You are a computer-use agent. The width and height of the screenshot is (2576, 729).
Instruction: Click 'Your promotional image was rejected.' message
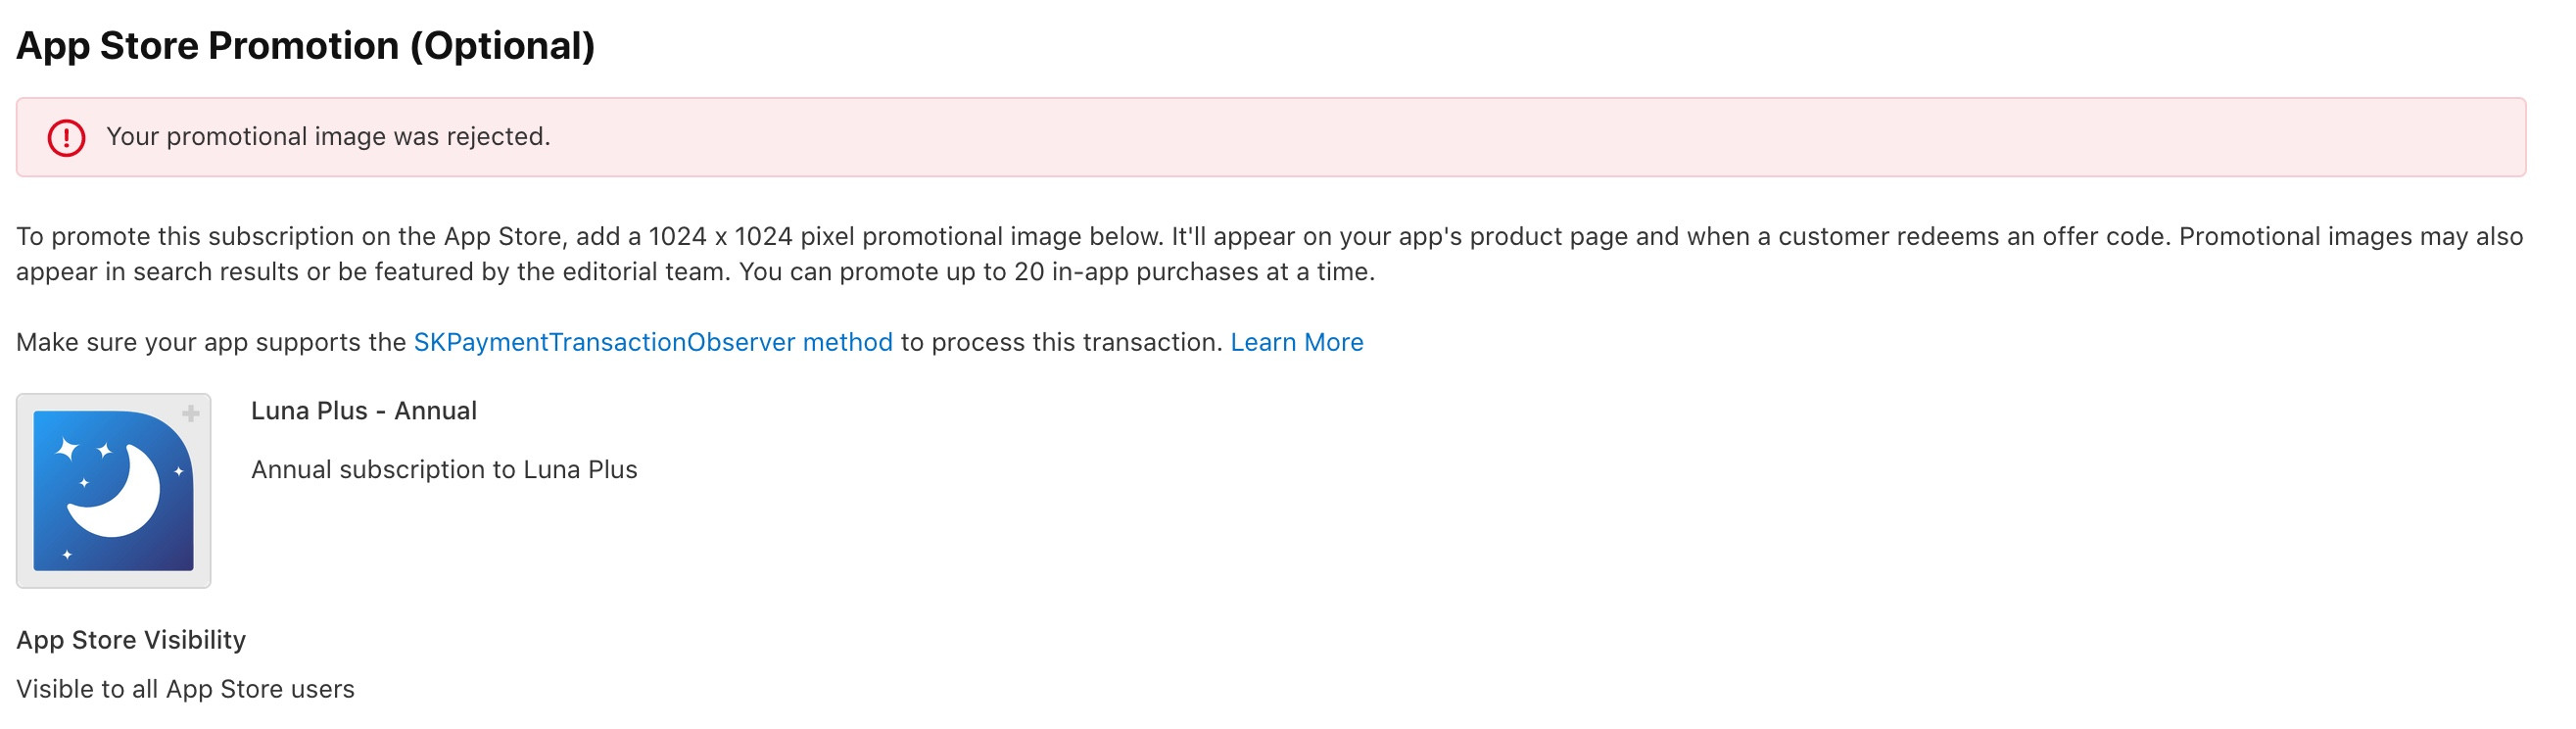pos(328,136)
